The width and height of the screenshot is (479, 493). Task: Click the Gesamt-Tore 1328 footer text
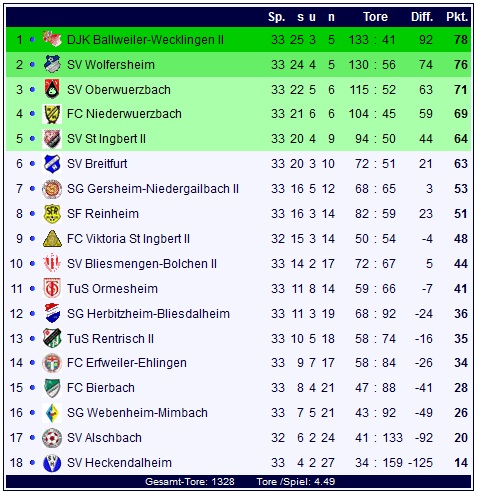point(190,482)
